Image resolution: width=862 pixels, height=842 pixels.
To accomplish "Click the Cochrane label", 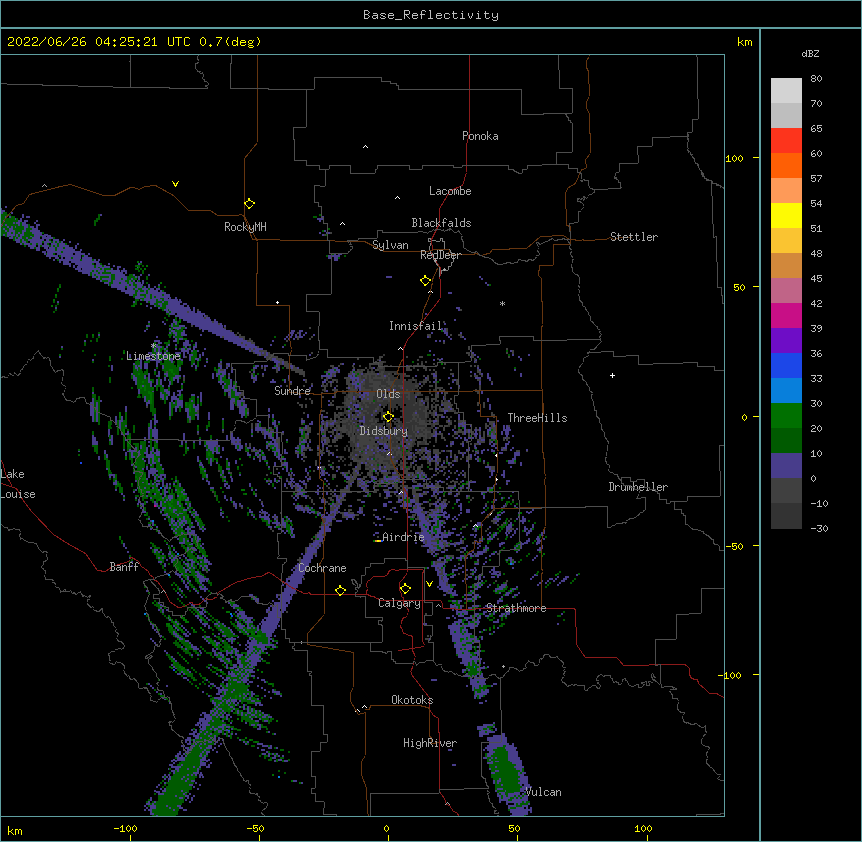I will [322, 568].
